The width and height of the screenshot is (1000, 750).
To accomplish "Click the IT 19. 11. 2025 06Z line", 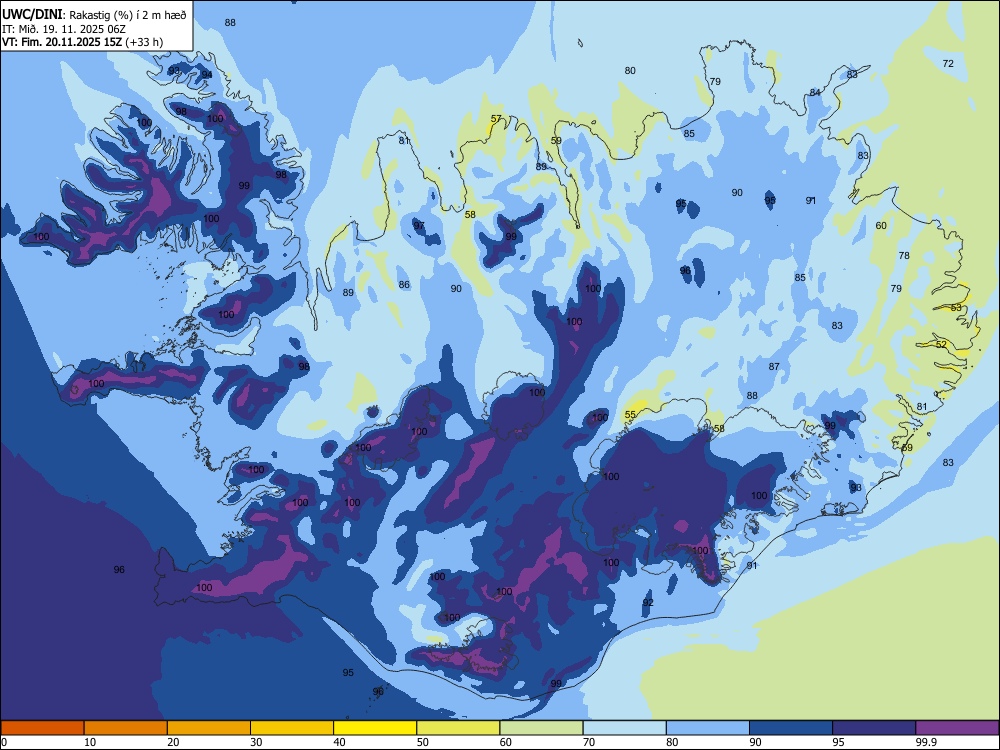I will (x=64, y=29).
